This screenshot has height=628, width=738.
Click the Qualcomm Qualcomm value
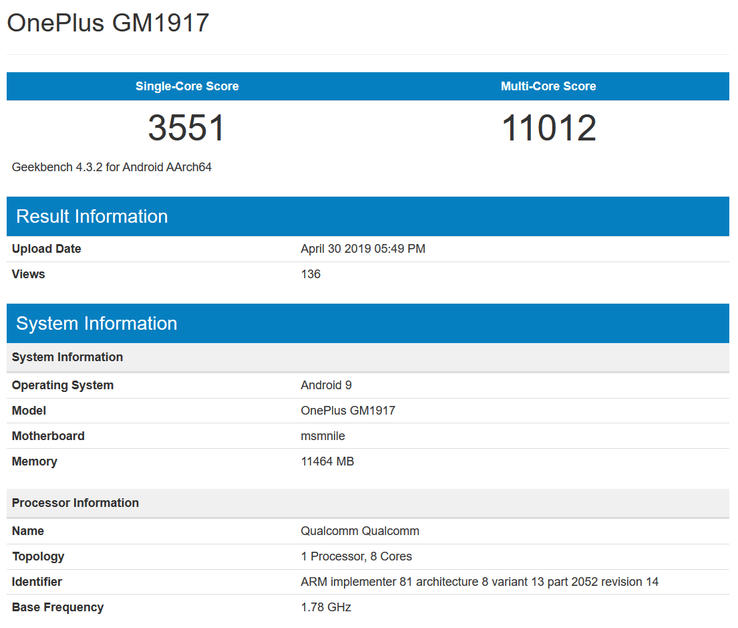pos(360,531)
